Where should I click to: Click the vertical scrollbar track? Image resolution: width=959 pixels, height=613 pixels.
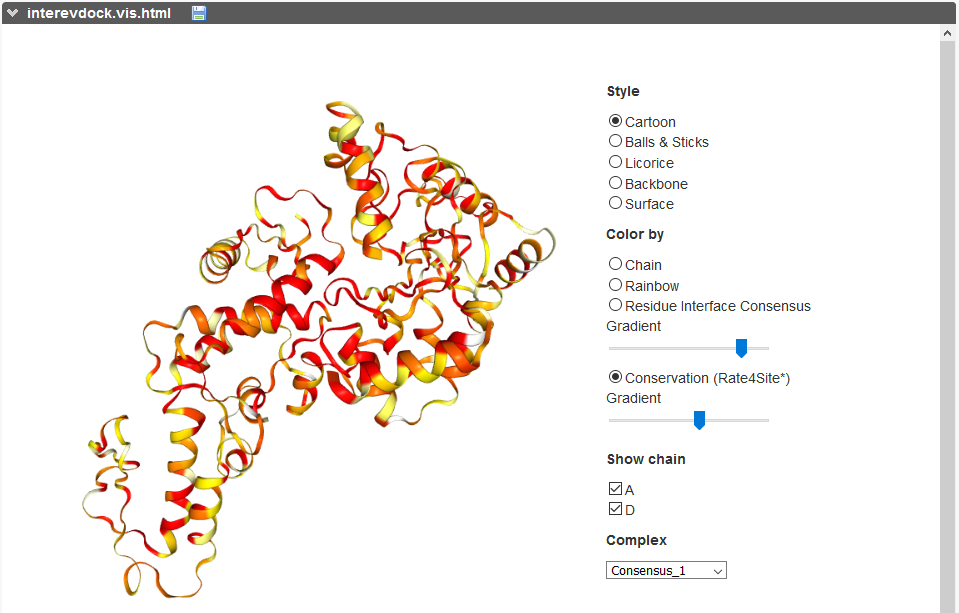coord(947,327)
